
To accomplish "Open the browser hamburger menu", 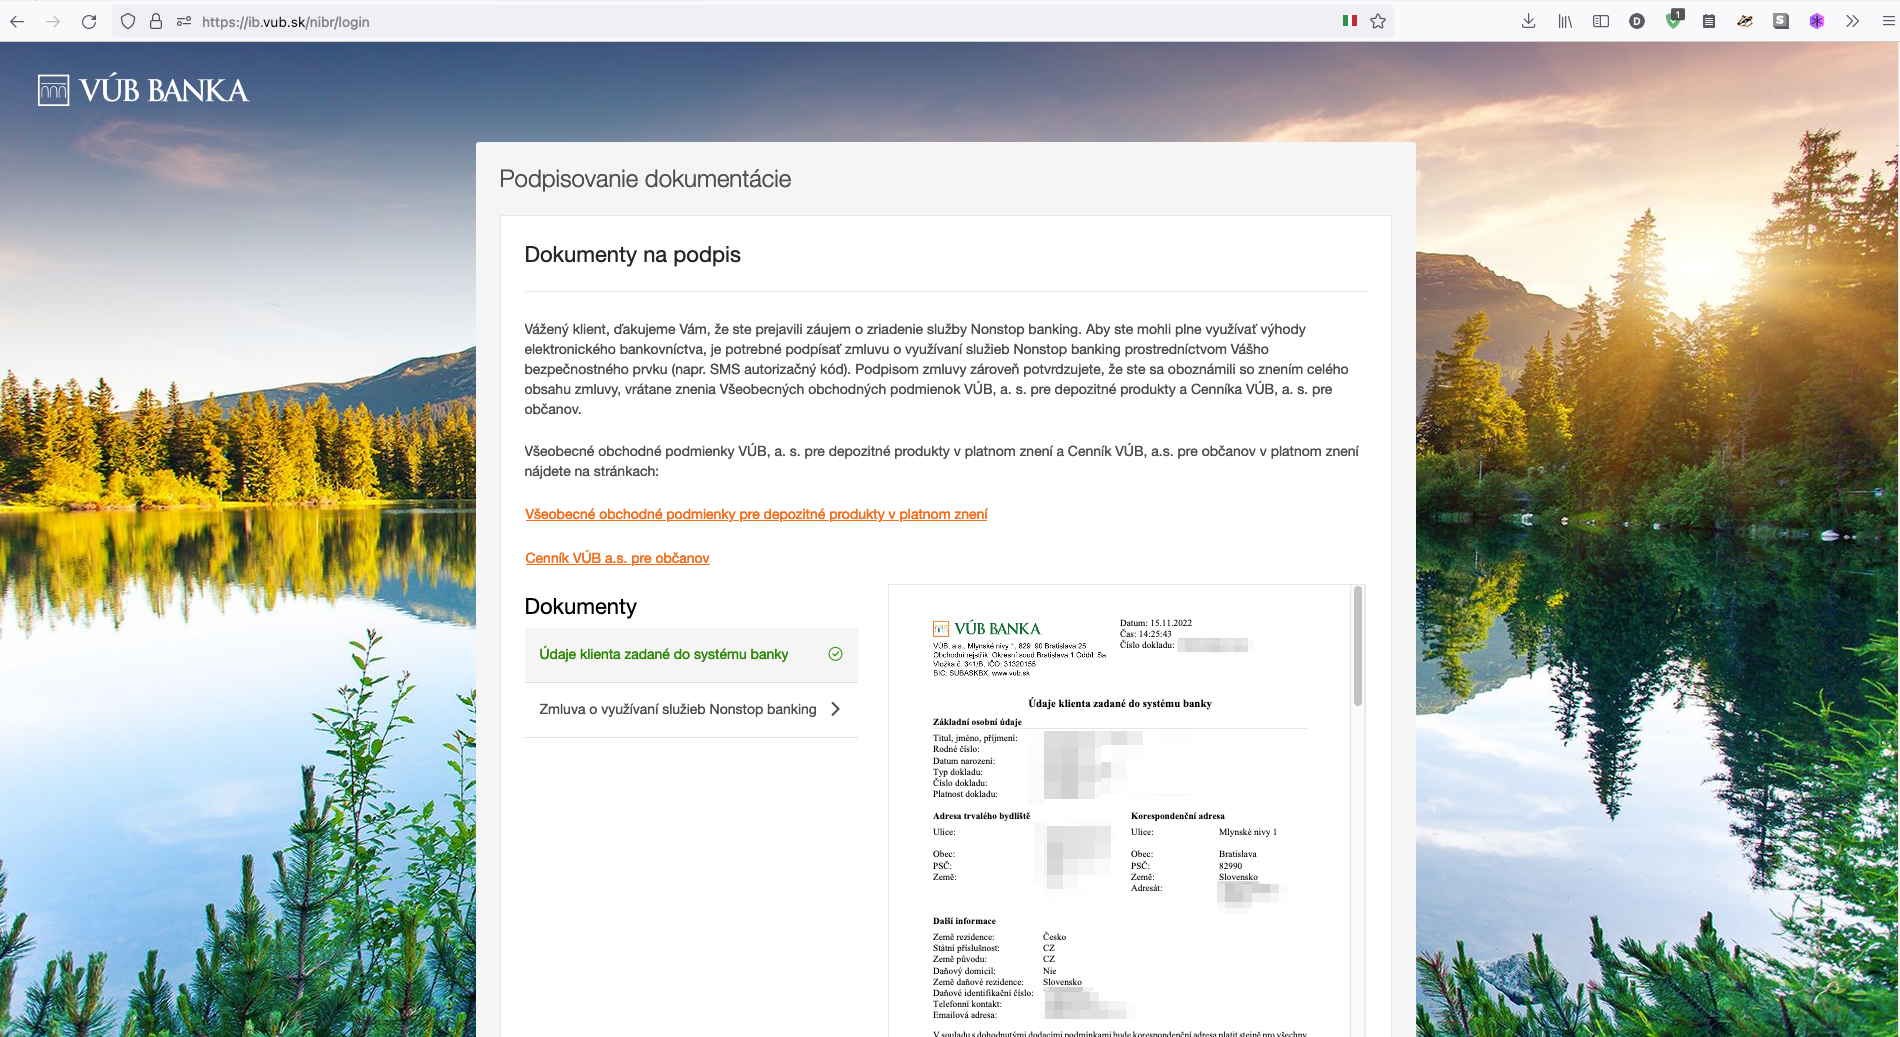I will coord(1888,21).
